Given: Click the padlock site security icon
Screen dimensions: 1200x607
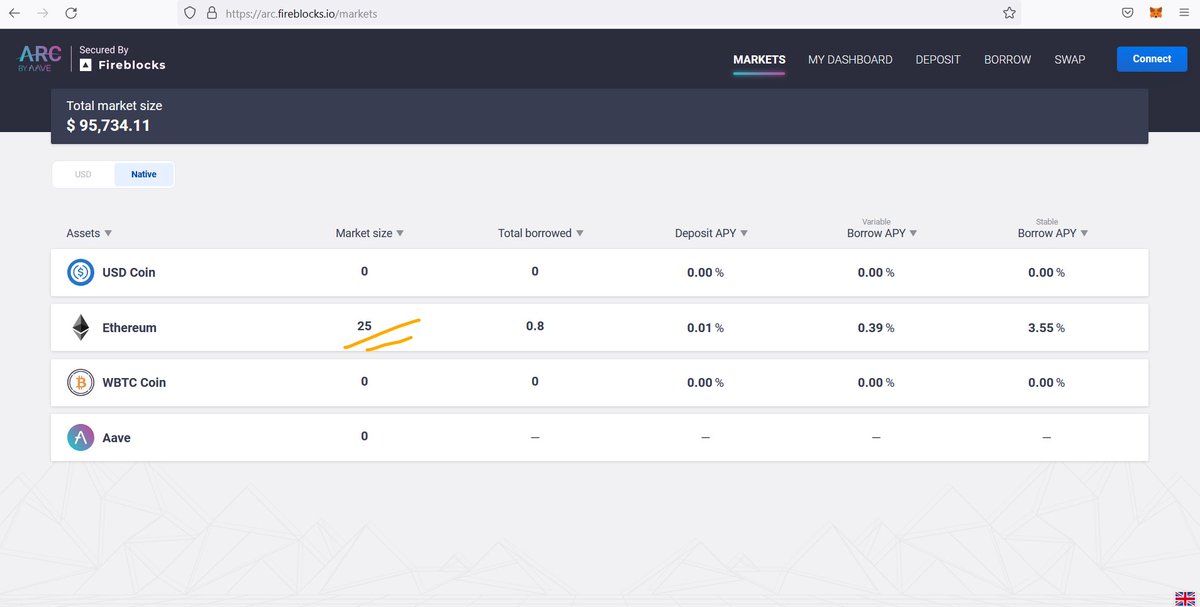Looking at the screenshot, I should (x=211, y=14).
